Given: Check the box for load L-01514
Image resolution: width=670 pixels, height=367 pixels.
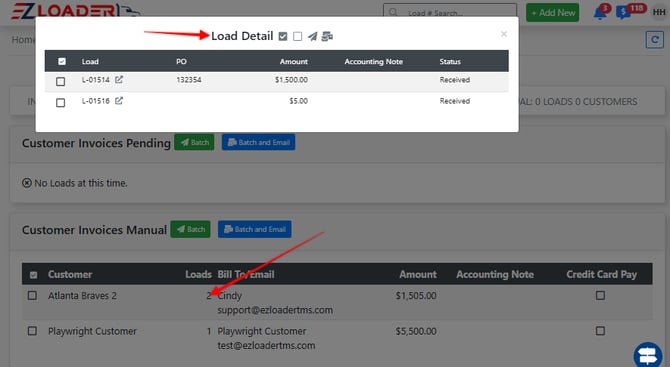Looking at the screenshot, I should pos(61,81).
